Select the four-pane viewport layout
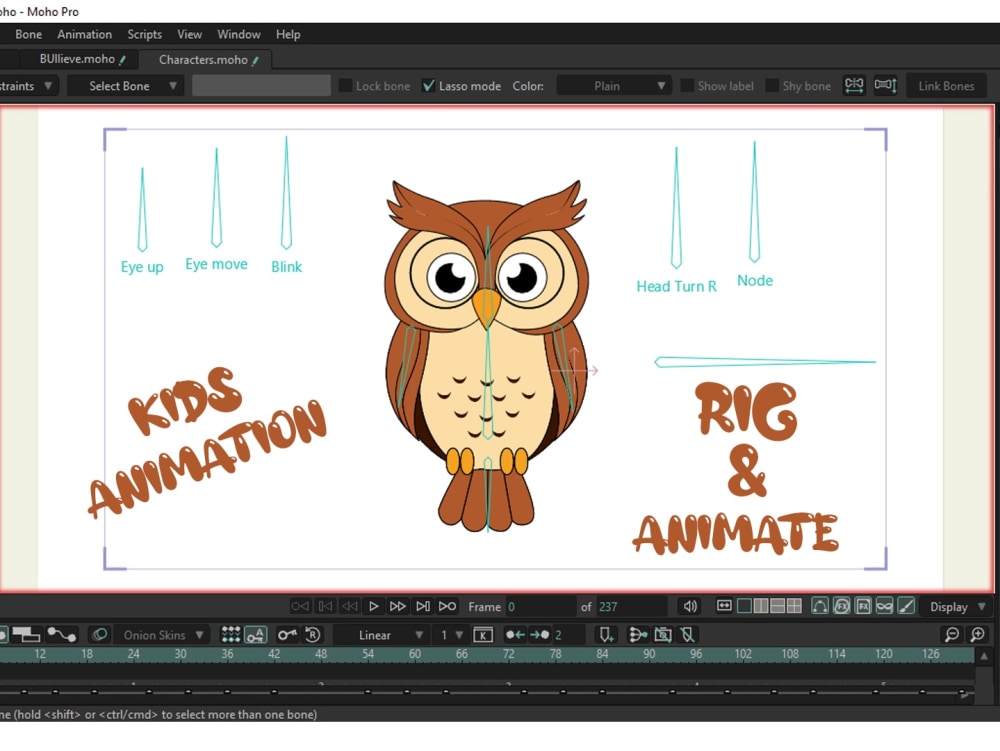The height and width of the screenshot is (751, 1000). (794, 606)
